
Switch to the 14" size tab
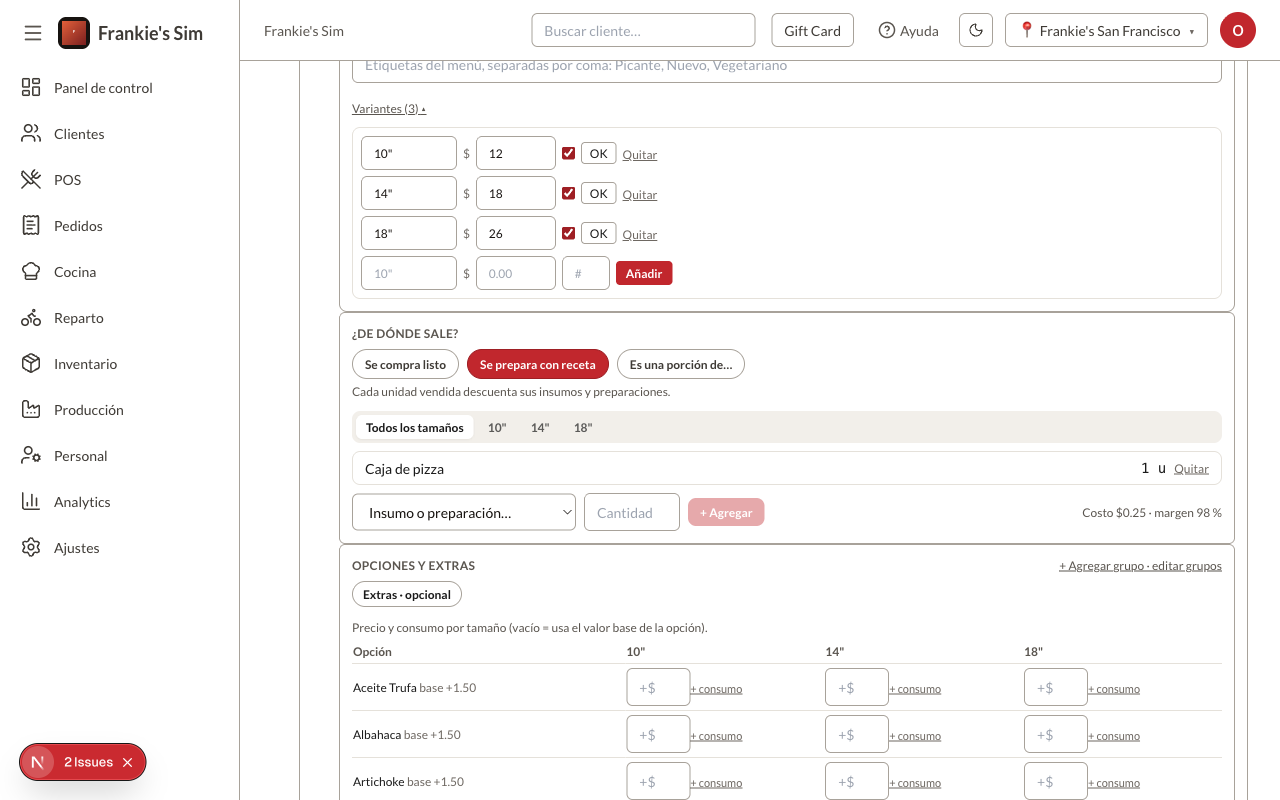point(540,427)
